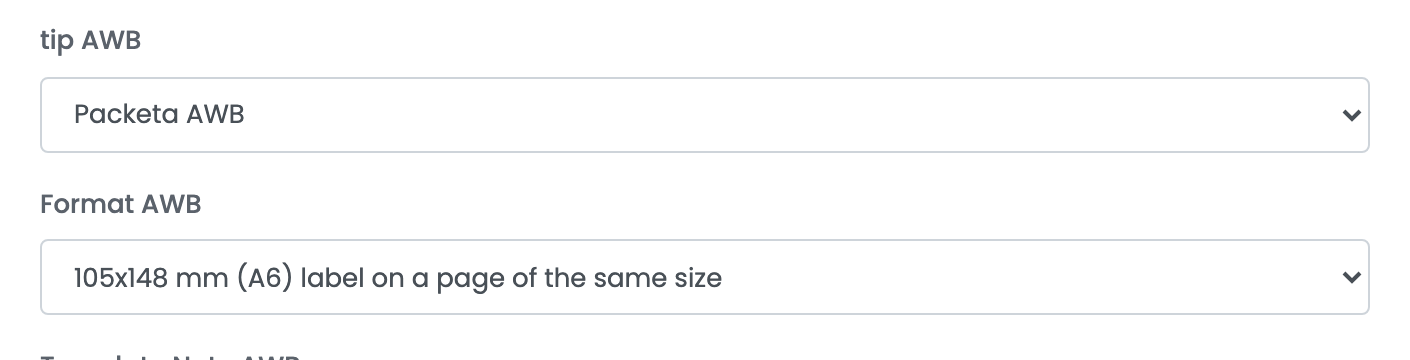Image resolution: width=1410 pixels, height=360 pixels.
Task: Click the chevron arrow on 105x148 mm select
Action: click(x=1351, y=278)
